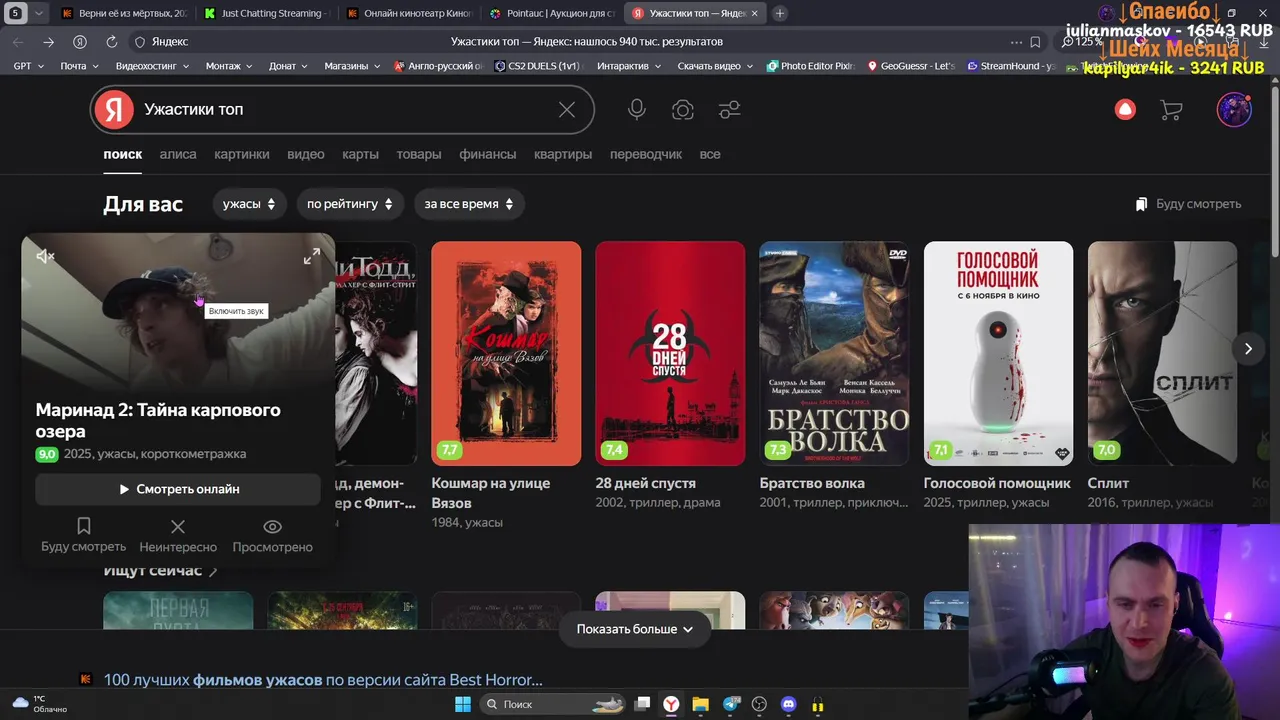The width and height of the screenshot is (1280, 720).
Task: Mark Маринад 2 as Просмотрено
Action: [x=273, y=536]
